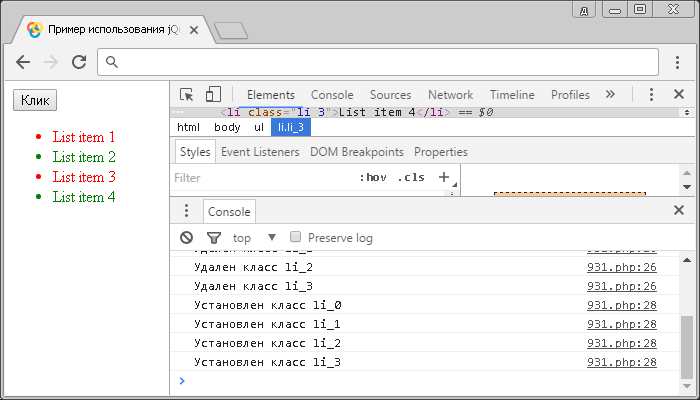Viewport: 700px width, 400px height.
Task: Open the console drawer three-dot menu
Action: (x=186, y=211)
